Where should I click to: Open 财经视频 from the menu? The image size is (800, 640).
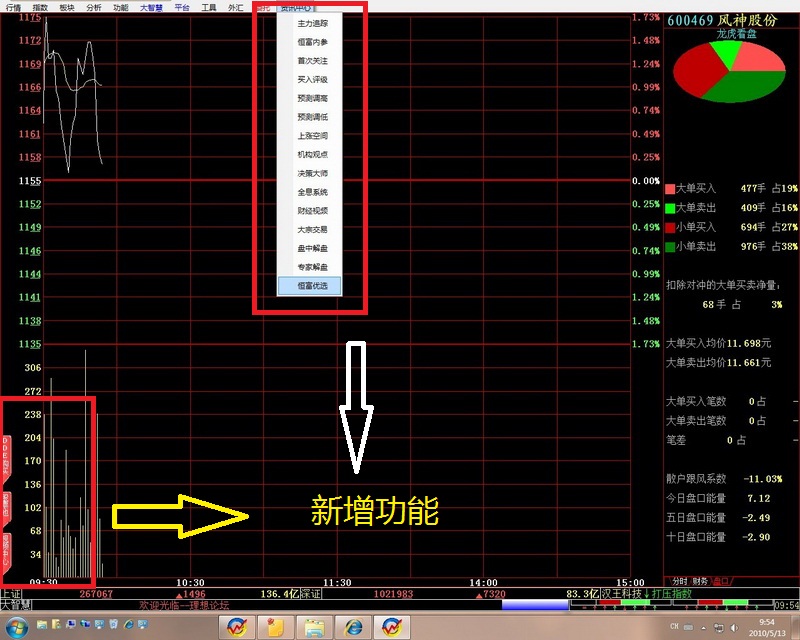310,211
